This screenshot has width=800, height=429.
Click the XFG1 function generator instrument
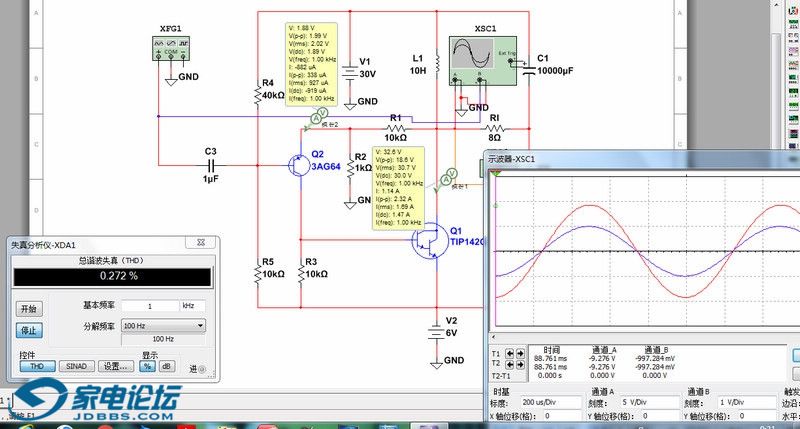point(169,47)
